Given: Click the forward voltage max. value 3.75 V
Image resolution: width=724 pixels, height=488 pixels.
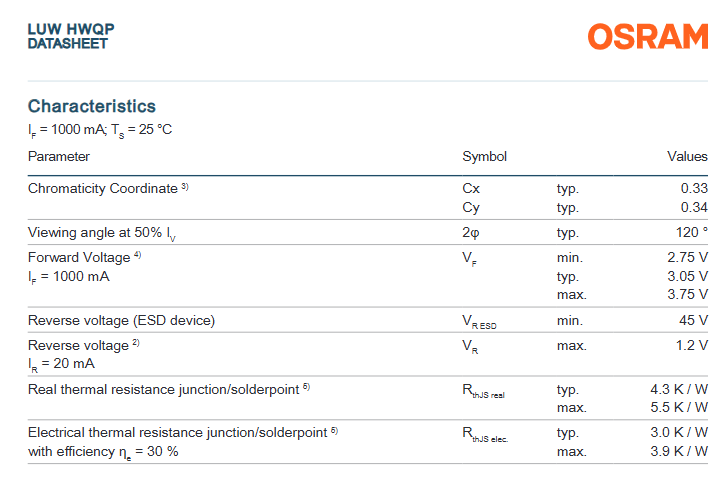Looking at the screenshot, I should [688, 295].
